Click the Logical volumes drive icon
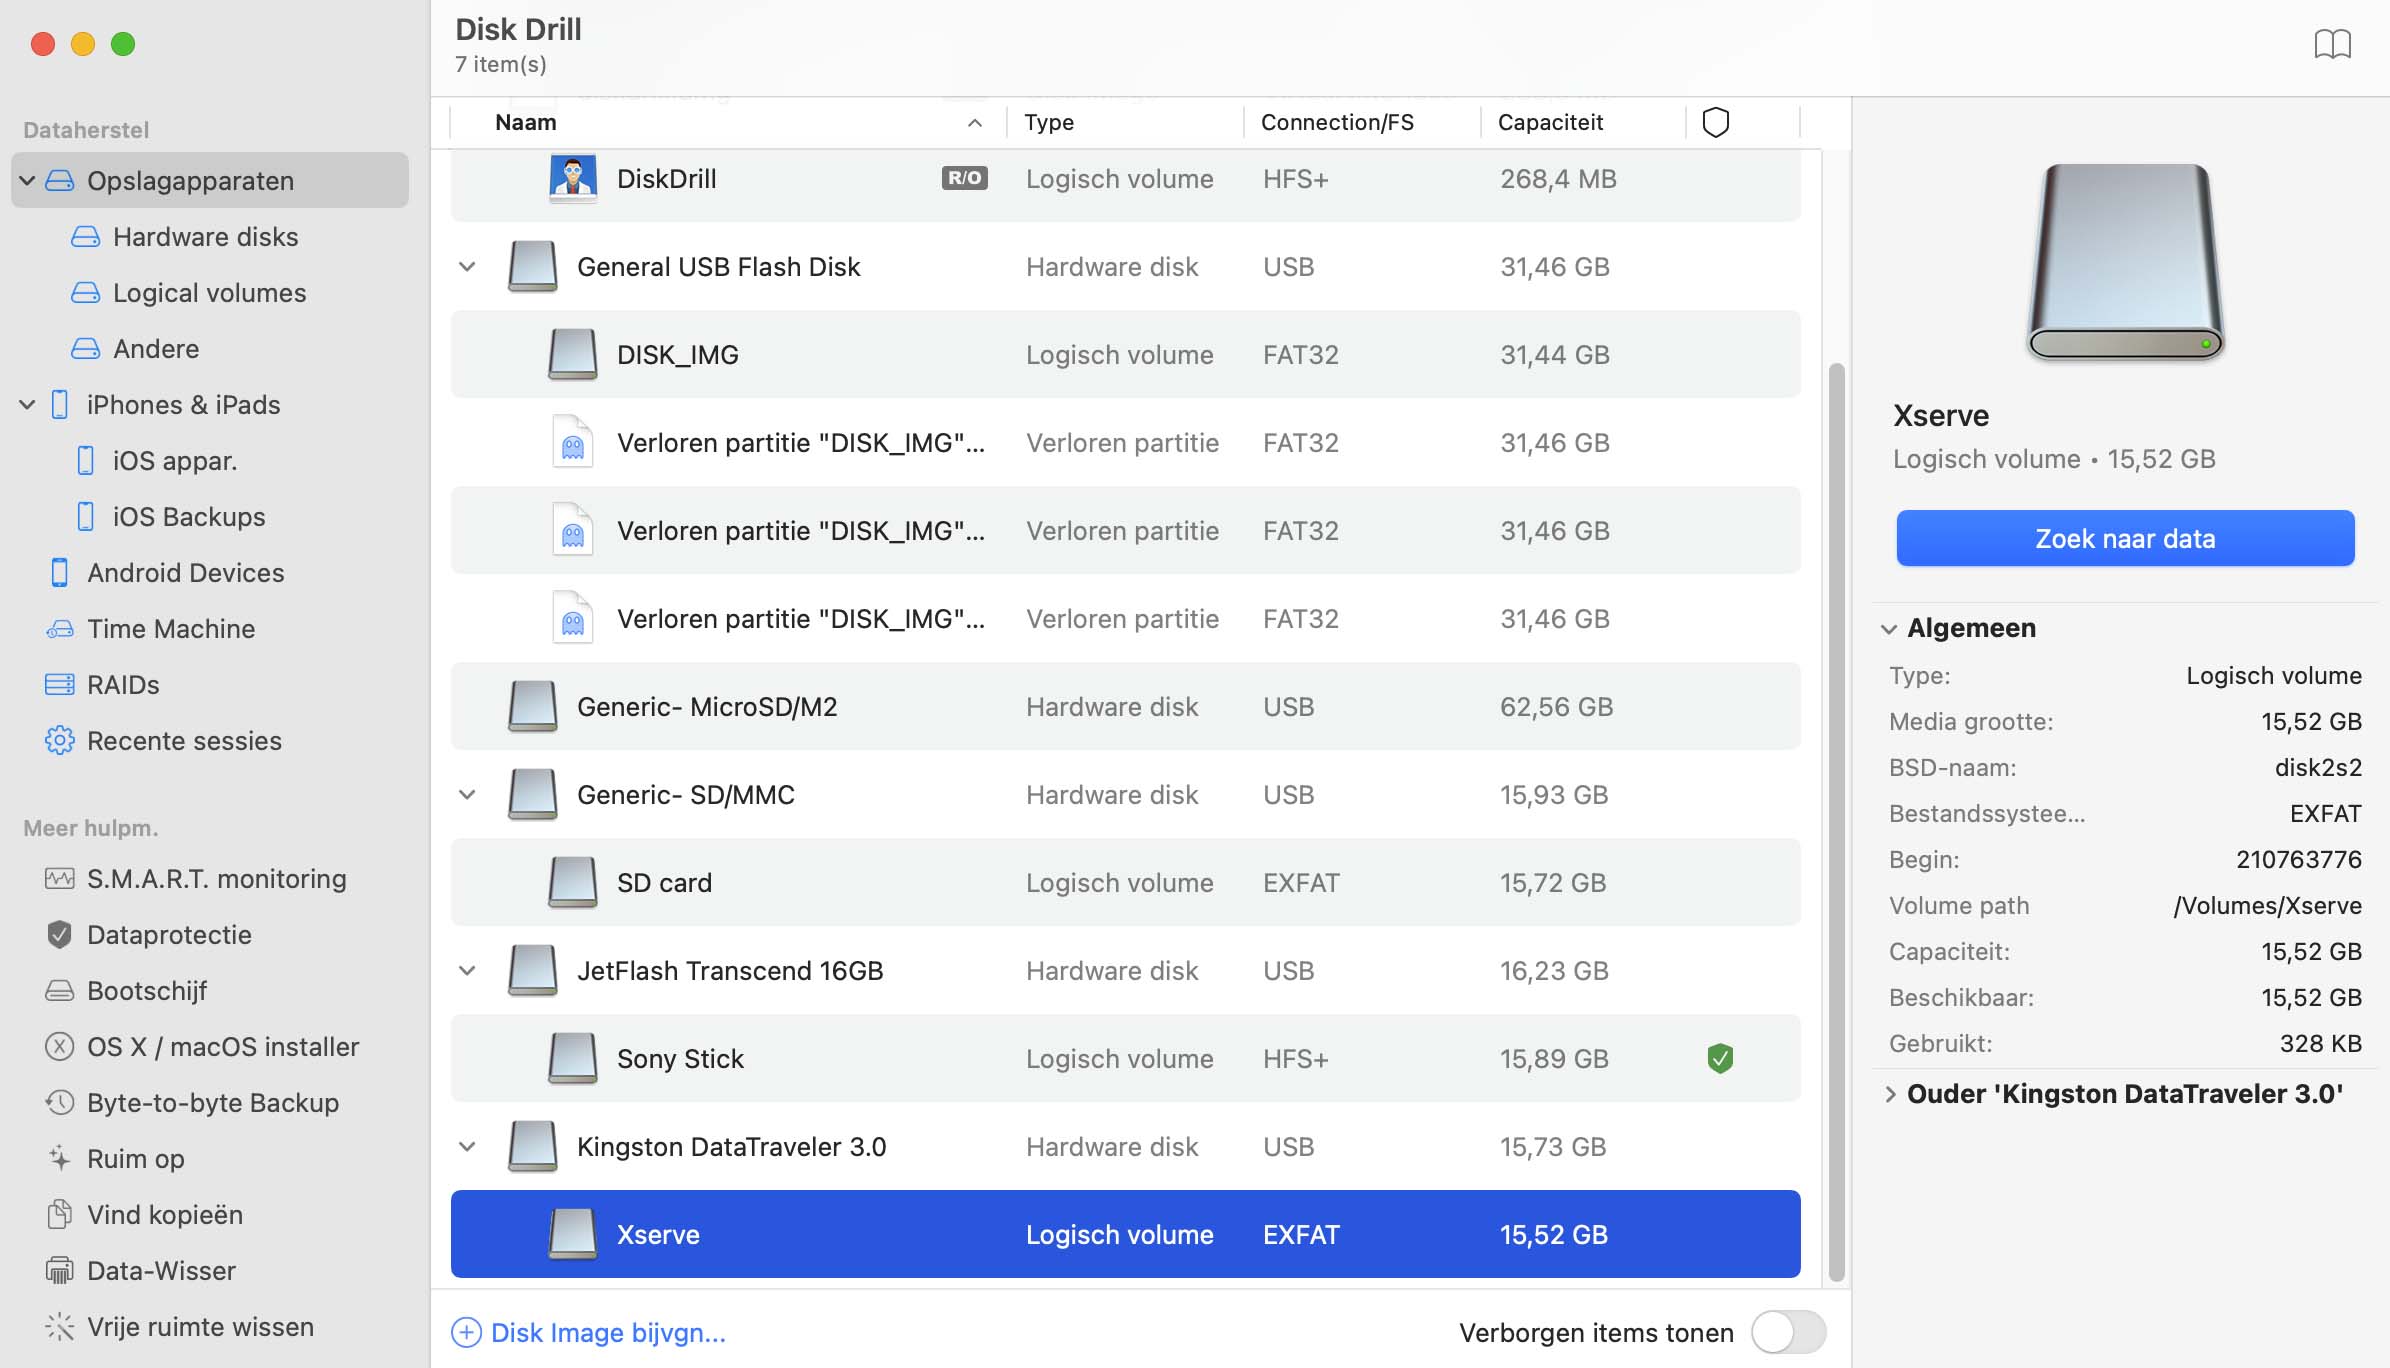The width and height of the screenshot is (2390, 1368). [86, 293]
